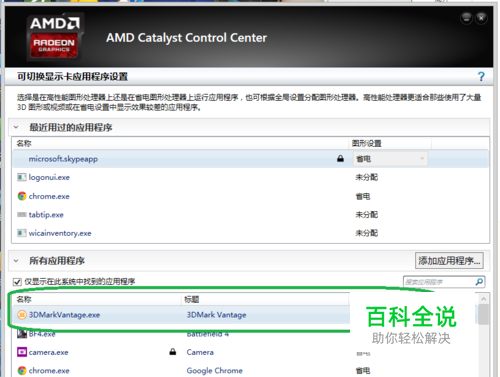Open the help question mark icon
This screenshot has width=500, height=377.
pos(481,77)
